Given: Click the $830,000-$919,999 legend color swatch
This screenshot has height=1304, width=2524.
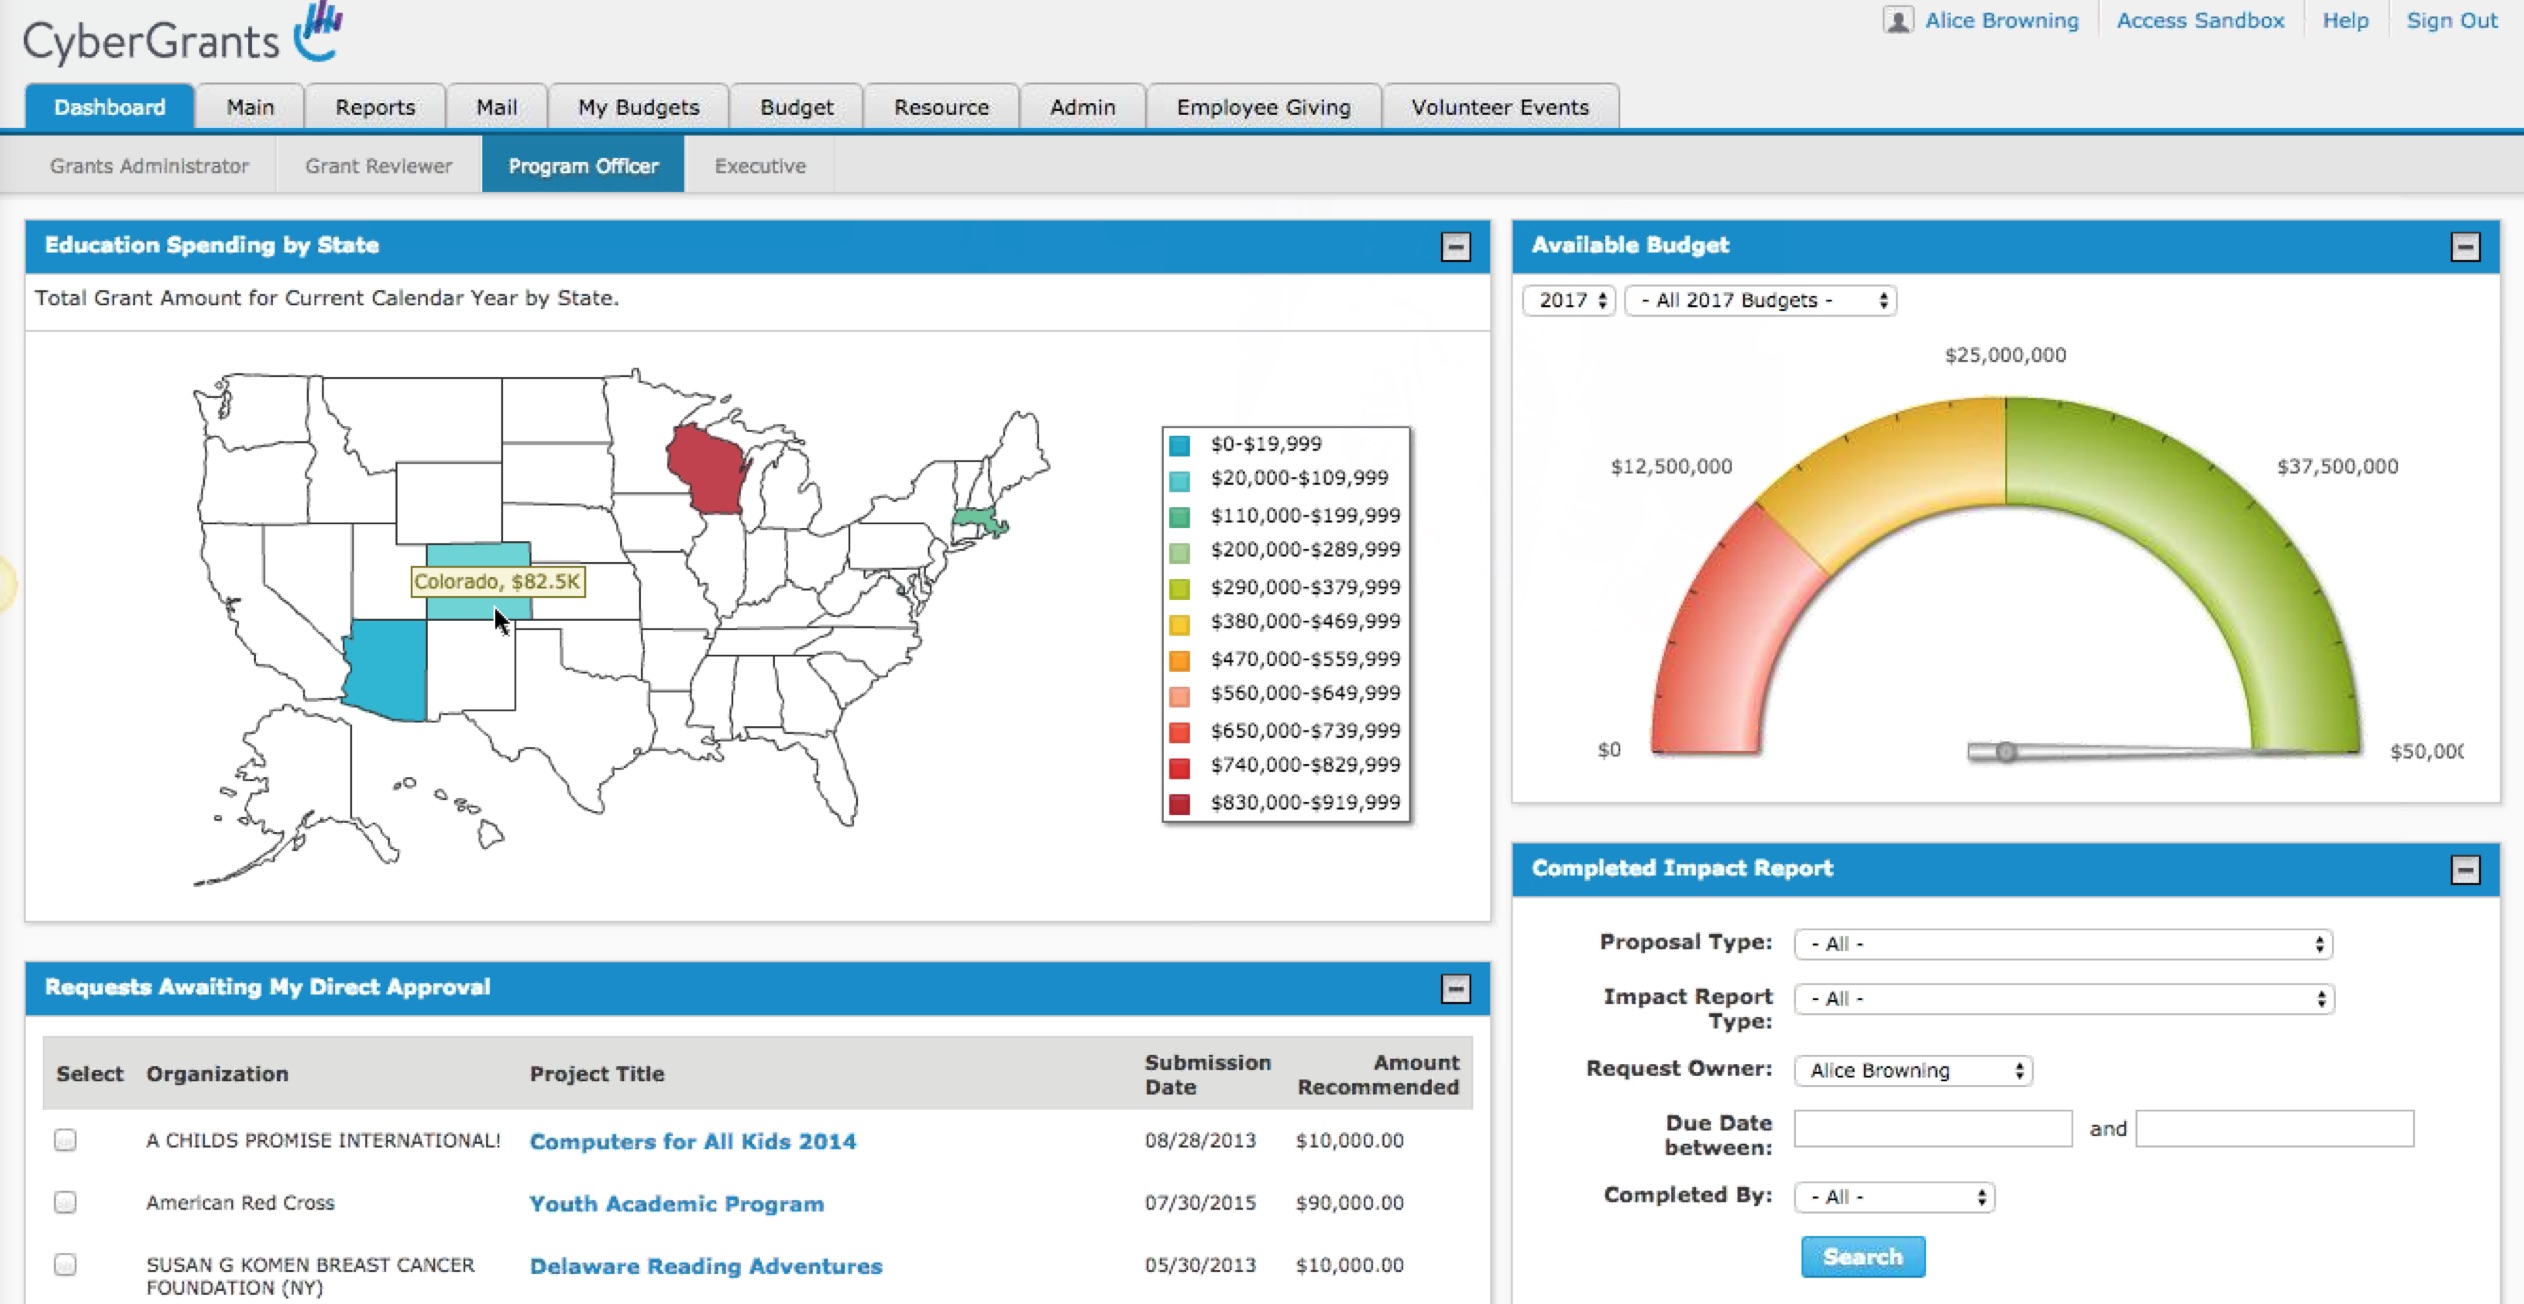Looking at the screenshot, I should tap(1180, 803).
